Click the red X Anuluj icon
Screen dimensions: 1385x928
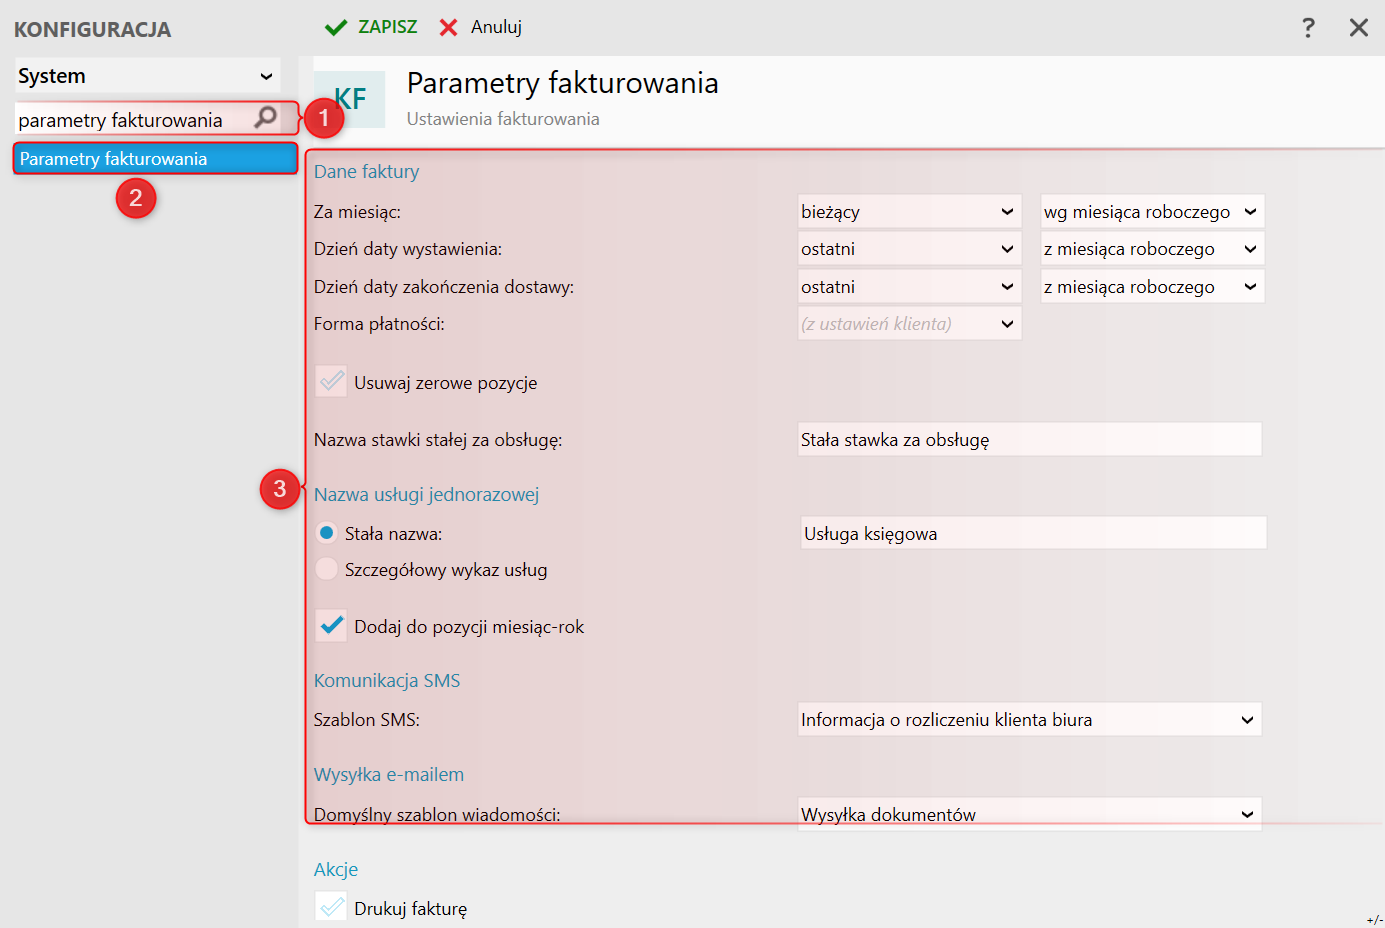(449, 27)
